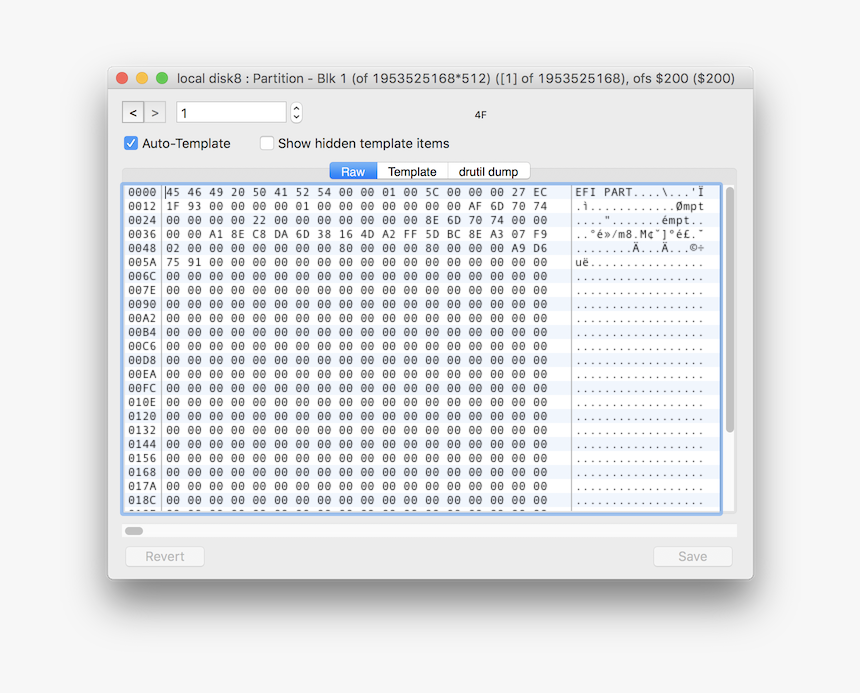
Task: Click the "4F" length indicator above the tabs
Action: [x=480, y=115]
